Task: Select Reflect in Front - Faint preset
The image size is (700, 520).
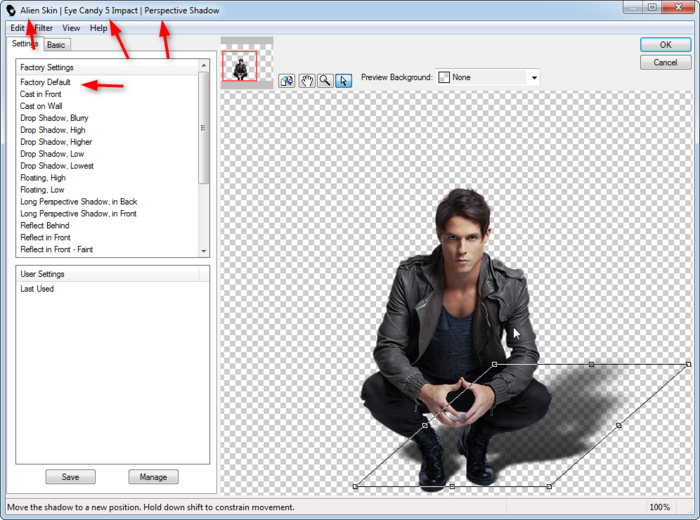Action: pyautogui.click(x=56, y=250)
